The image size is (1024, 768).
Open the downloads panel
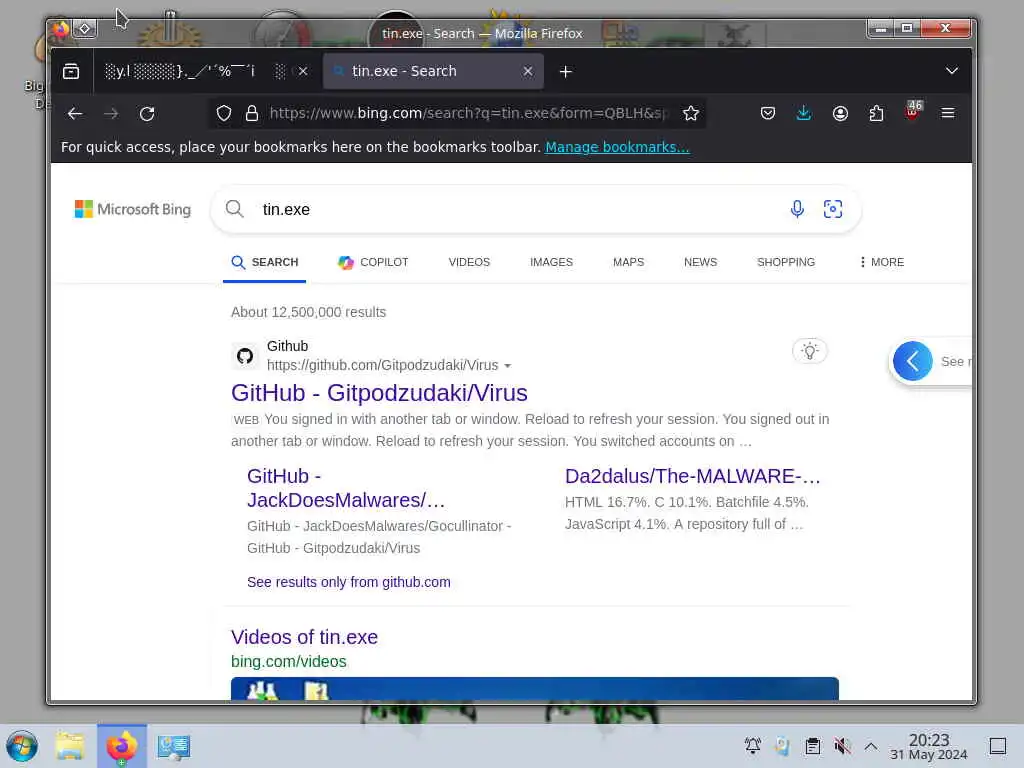point(804,114)
